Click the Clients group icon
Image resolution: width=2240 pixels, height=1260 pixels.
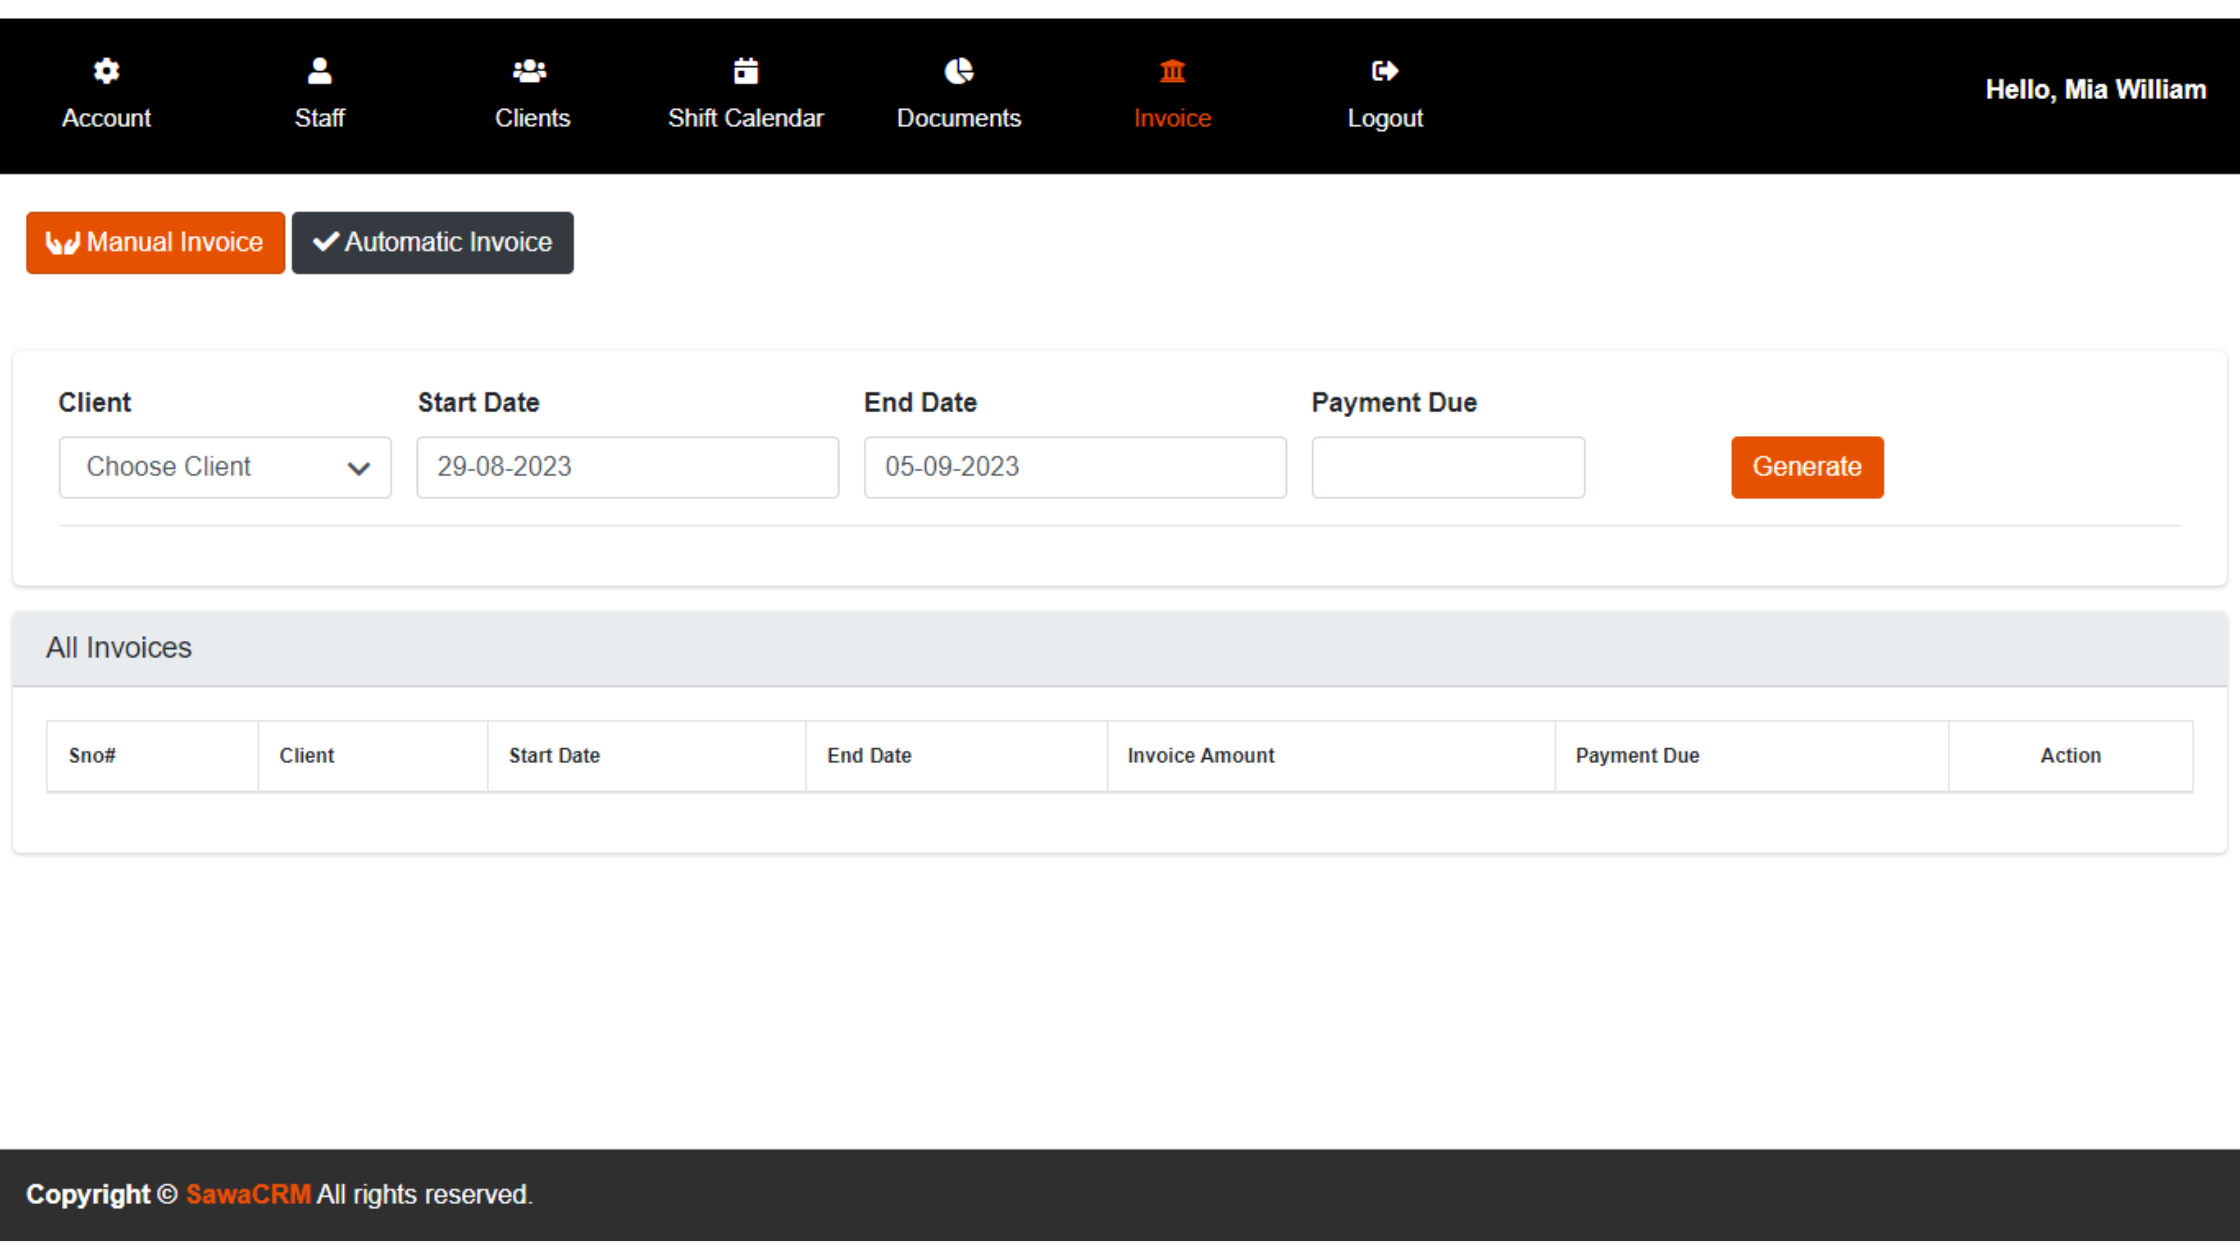(530, 71)
